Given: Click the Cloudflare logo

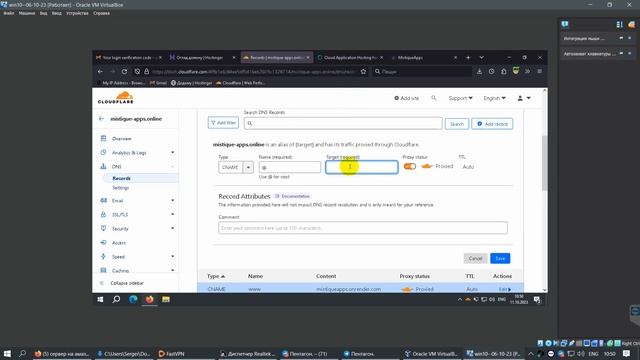Looking at the screenshot, I should point(116,98).
